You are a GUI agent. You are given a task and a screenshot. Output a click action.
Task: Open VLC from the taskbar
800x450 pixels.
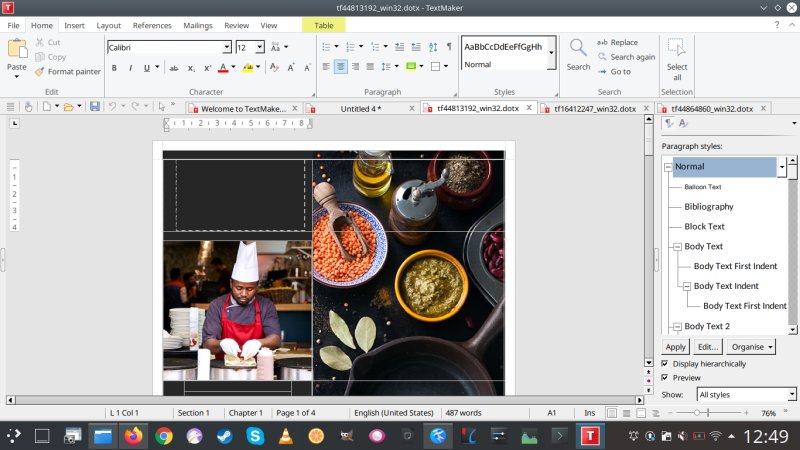tap(286, 436)
